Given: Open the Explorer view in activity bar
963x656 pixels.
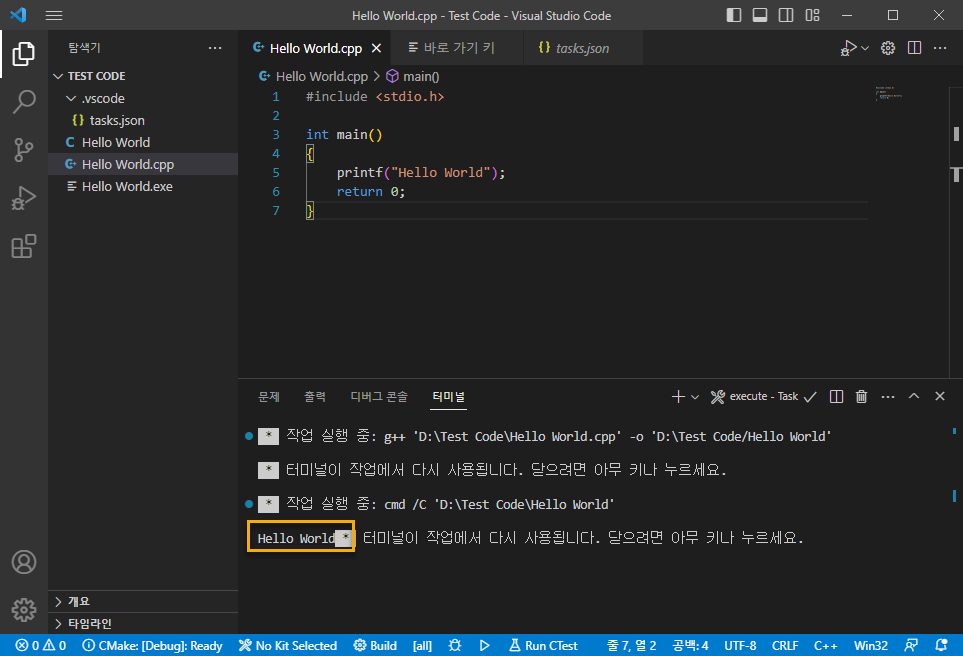Looking at the screenshot, I should click(23, 54).
